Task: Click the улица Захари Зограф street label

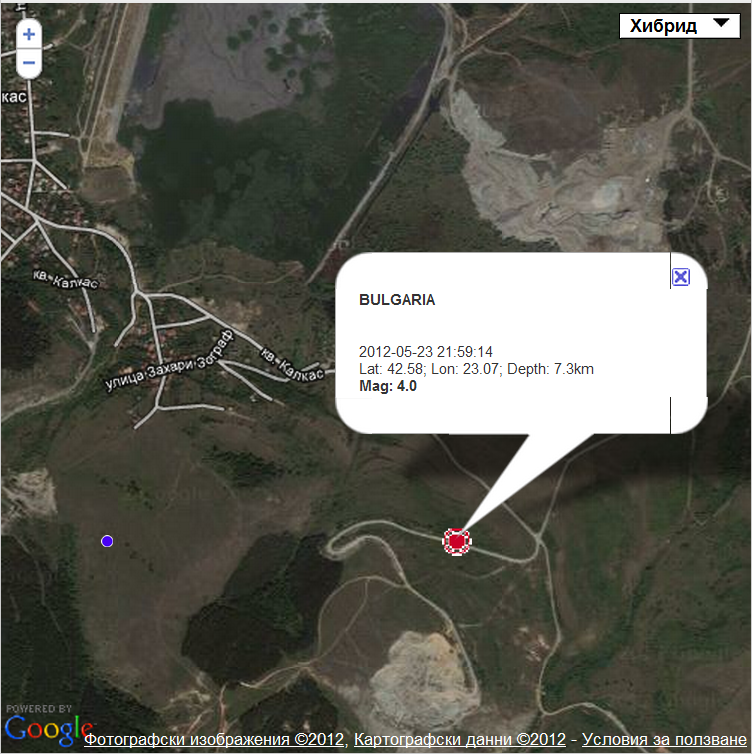Action: [x=169, y=360]
